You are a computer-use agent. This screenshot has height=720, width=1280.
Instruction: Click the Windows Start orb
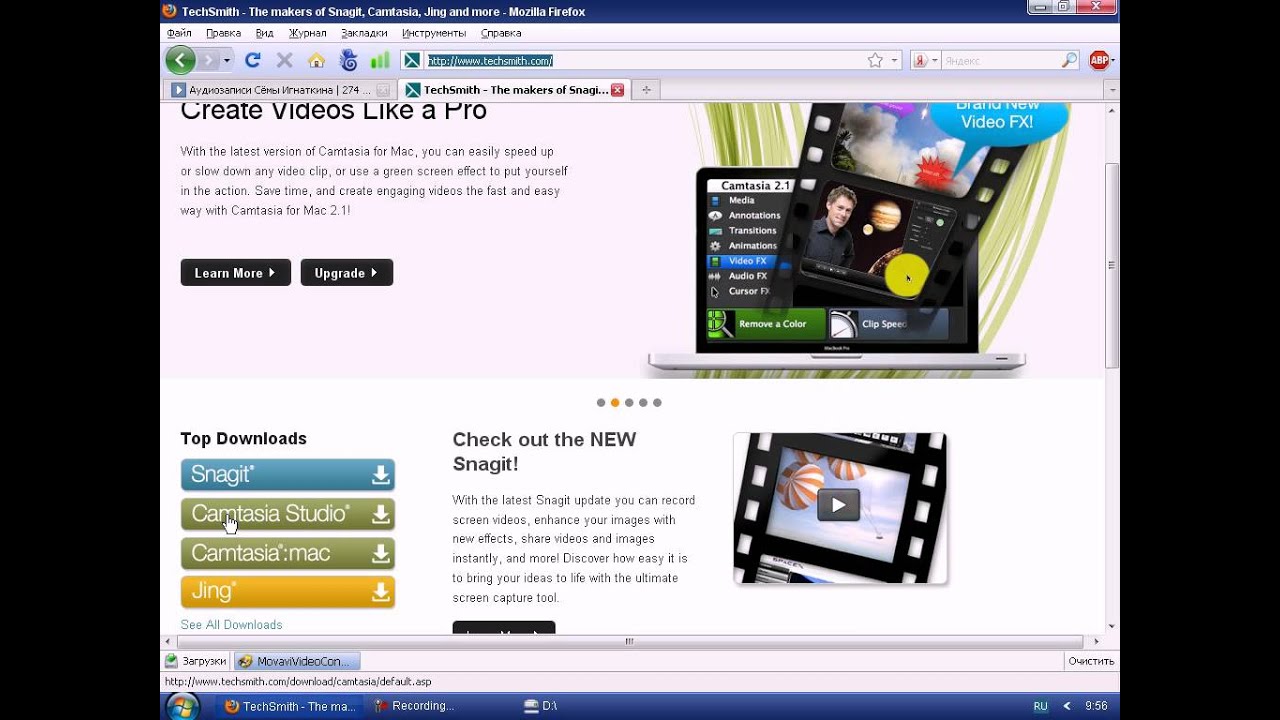coord(183,706)
